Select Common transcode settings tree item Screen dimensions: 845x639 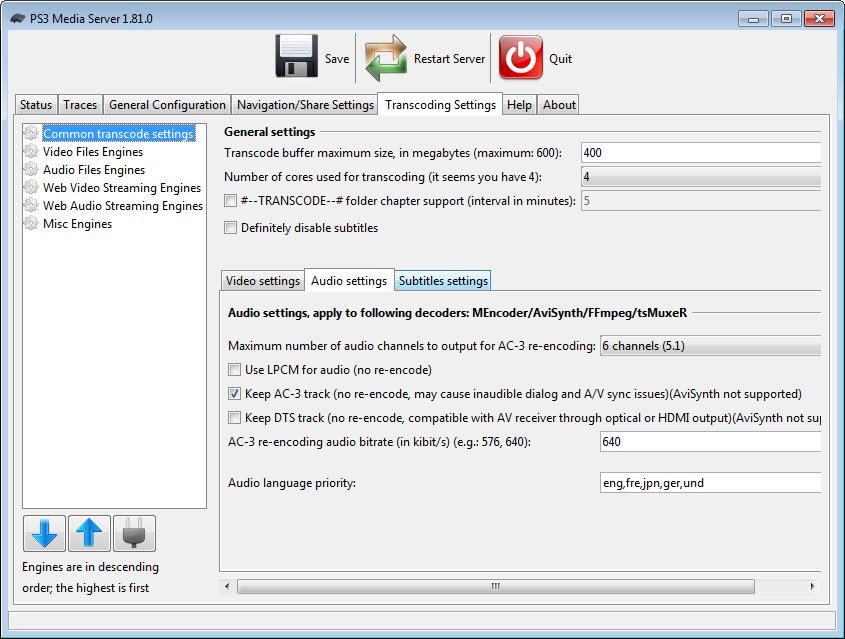119,134
